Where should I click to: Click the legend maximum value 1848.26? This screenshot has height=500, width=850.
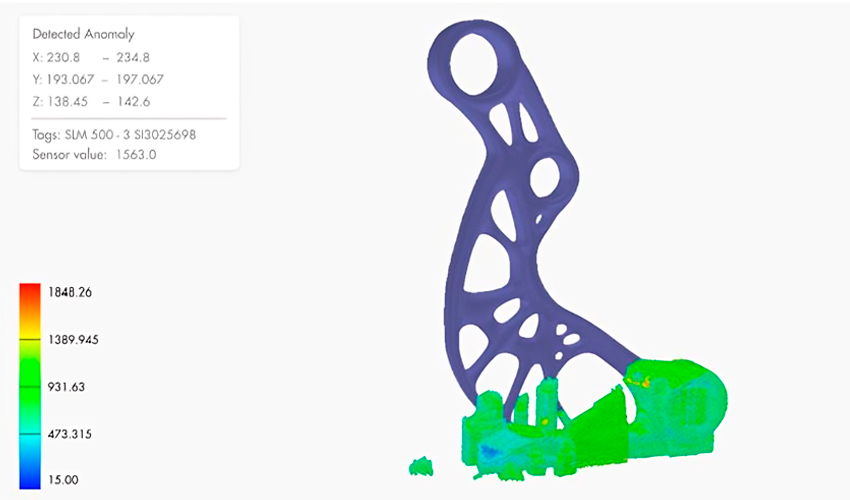coord(70,292)
